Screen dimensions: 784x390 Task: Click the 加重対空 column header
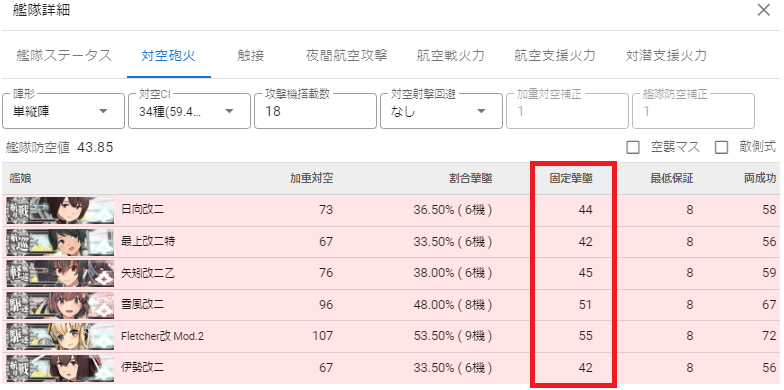[x=312, y=178]
